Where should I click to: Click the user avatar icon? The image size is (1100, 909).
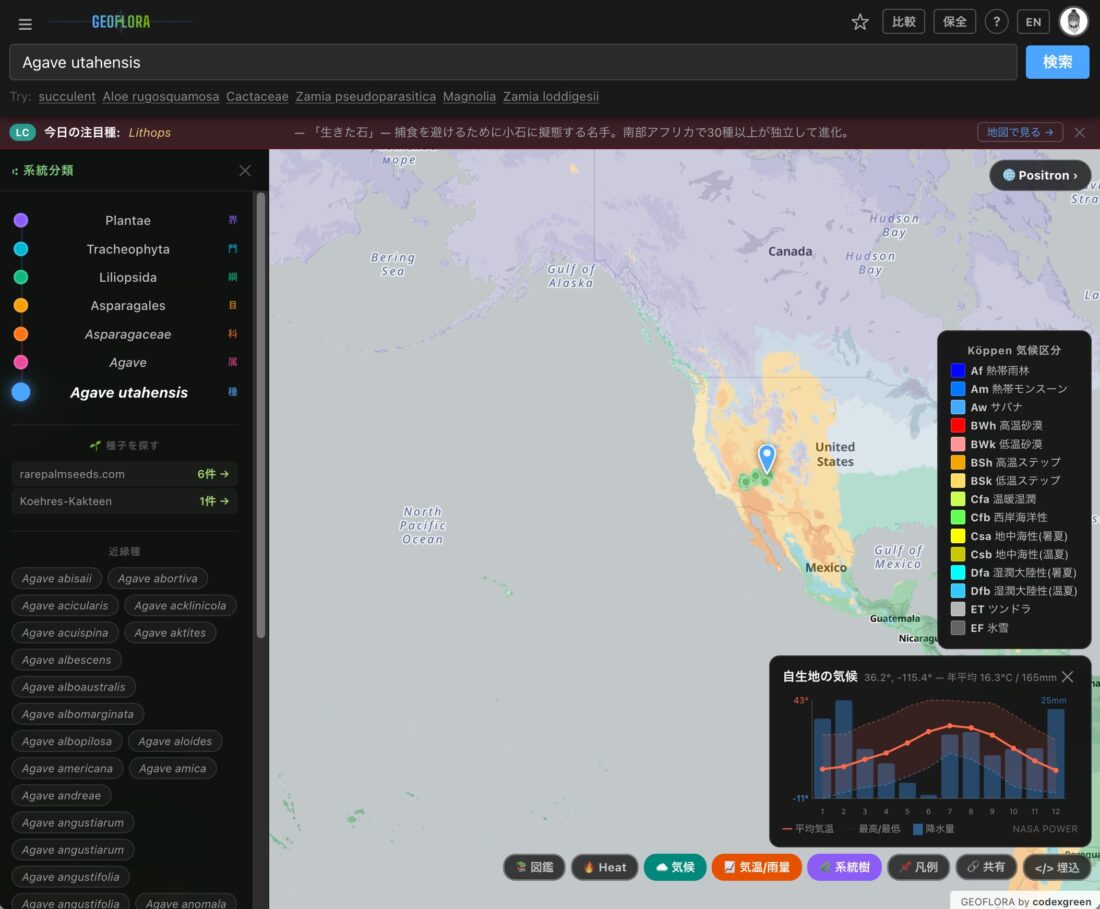tap(1074, 22)
